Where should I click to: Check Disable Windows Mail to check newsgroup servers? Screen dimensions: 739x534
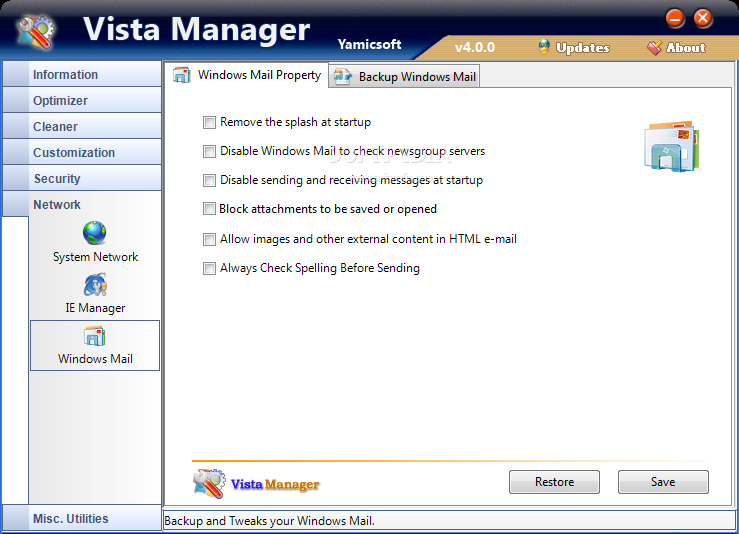click(x=209, y=151)
